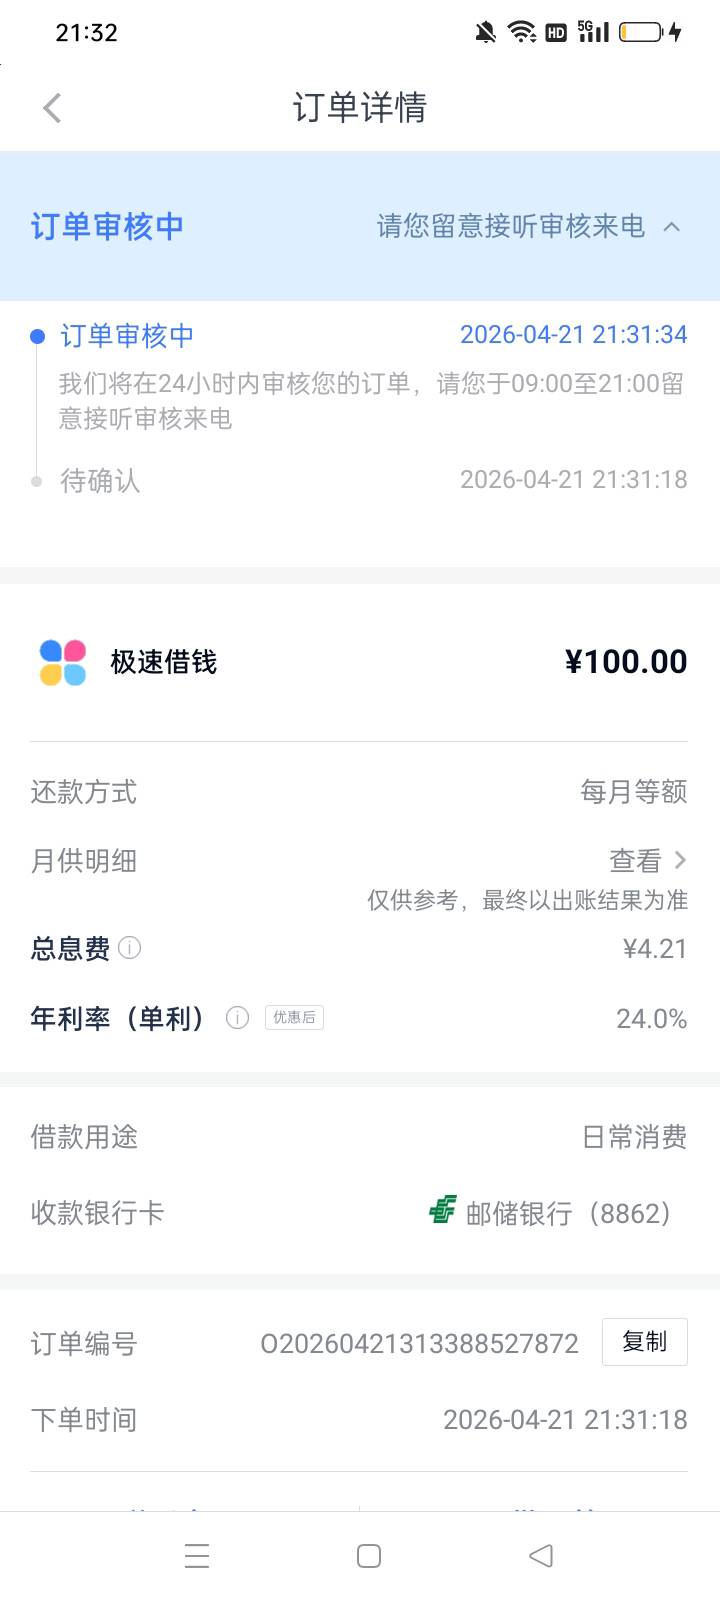Image resolution: width=720 pixels, height=1600 pixels.
Task: Open 月供明细 via the 查看 link
Action: [635, 860]
